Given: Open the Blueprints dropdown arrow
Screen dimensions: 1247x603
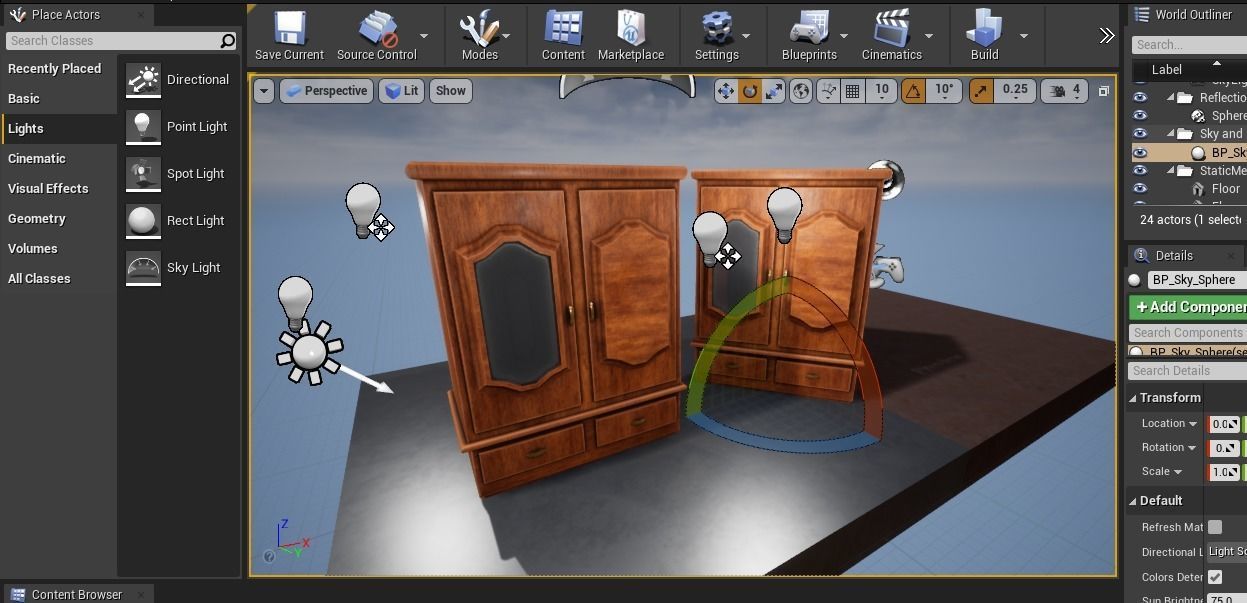Looking at the screenshot, I should coord(844,36).
